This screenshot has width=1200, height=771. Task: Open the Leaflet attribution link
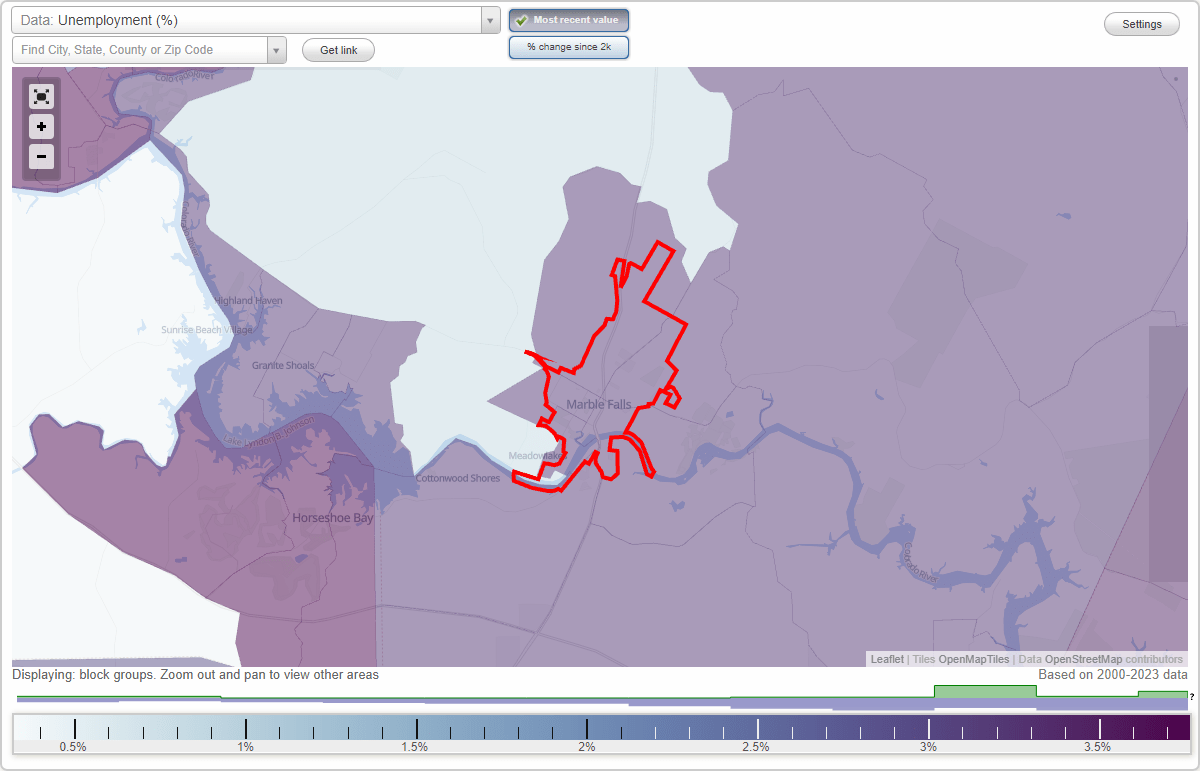point(886,659)
